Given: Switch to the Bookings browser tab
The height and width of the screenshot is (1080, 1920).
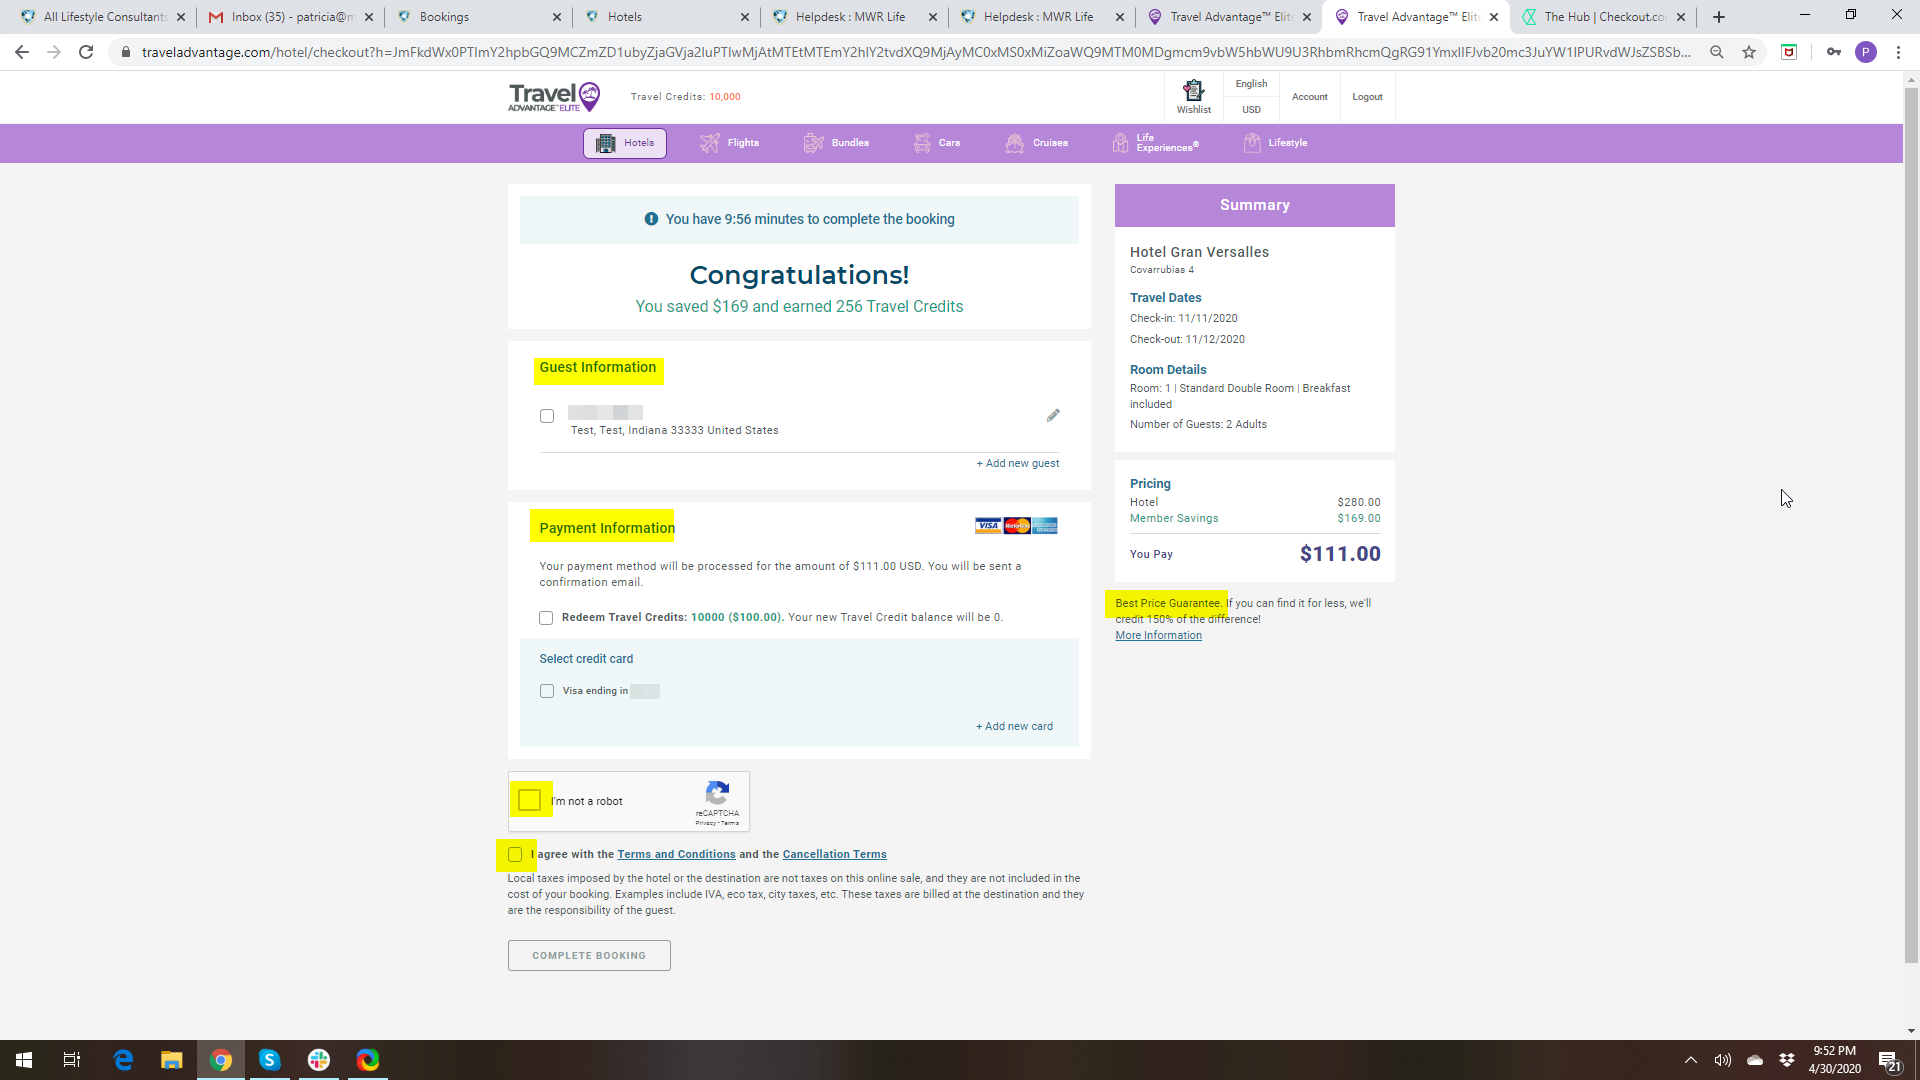Looking at the screenshot, I should (x=444, y=17).
